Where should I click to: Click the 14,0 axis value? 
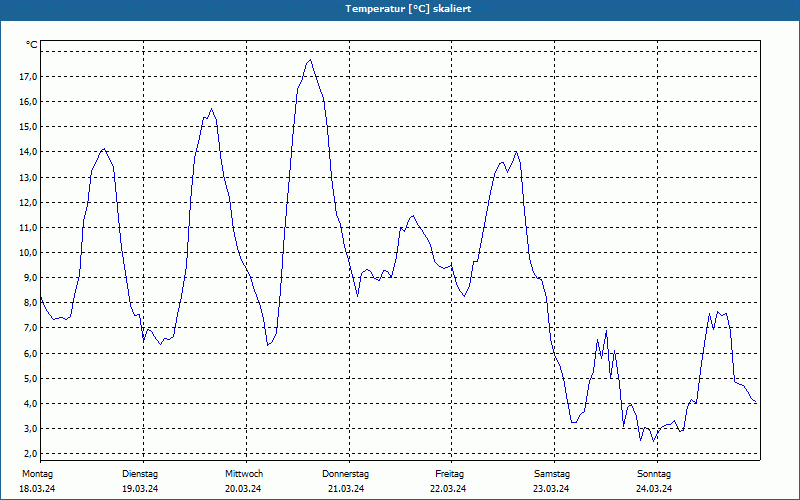click(x=28, y=152)
